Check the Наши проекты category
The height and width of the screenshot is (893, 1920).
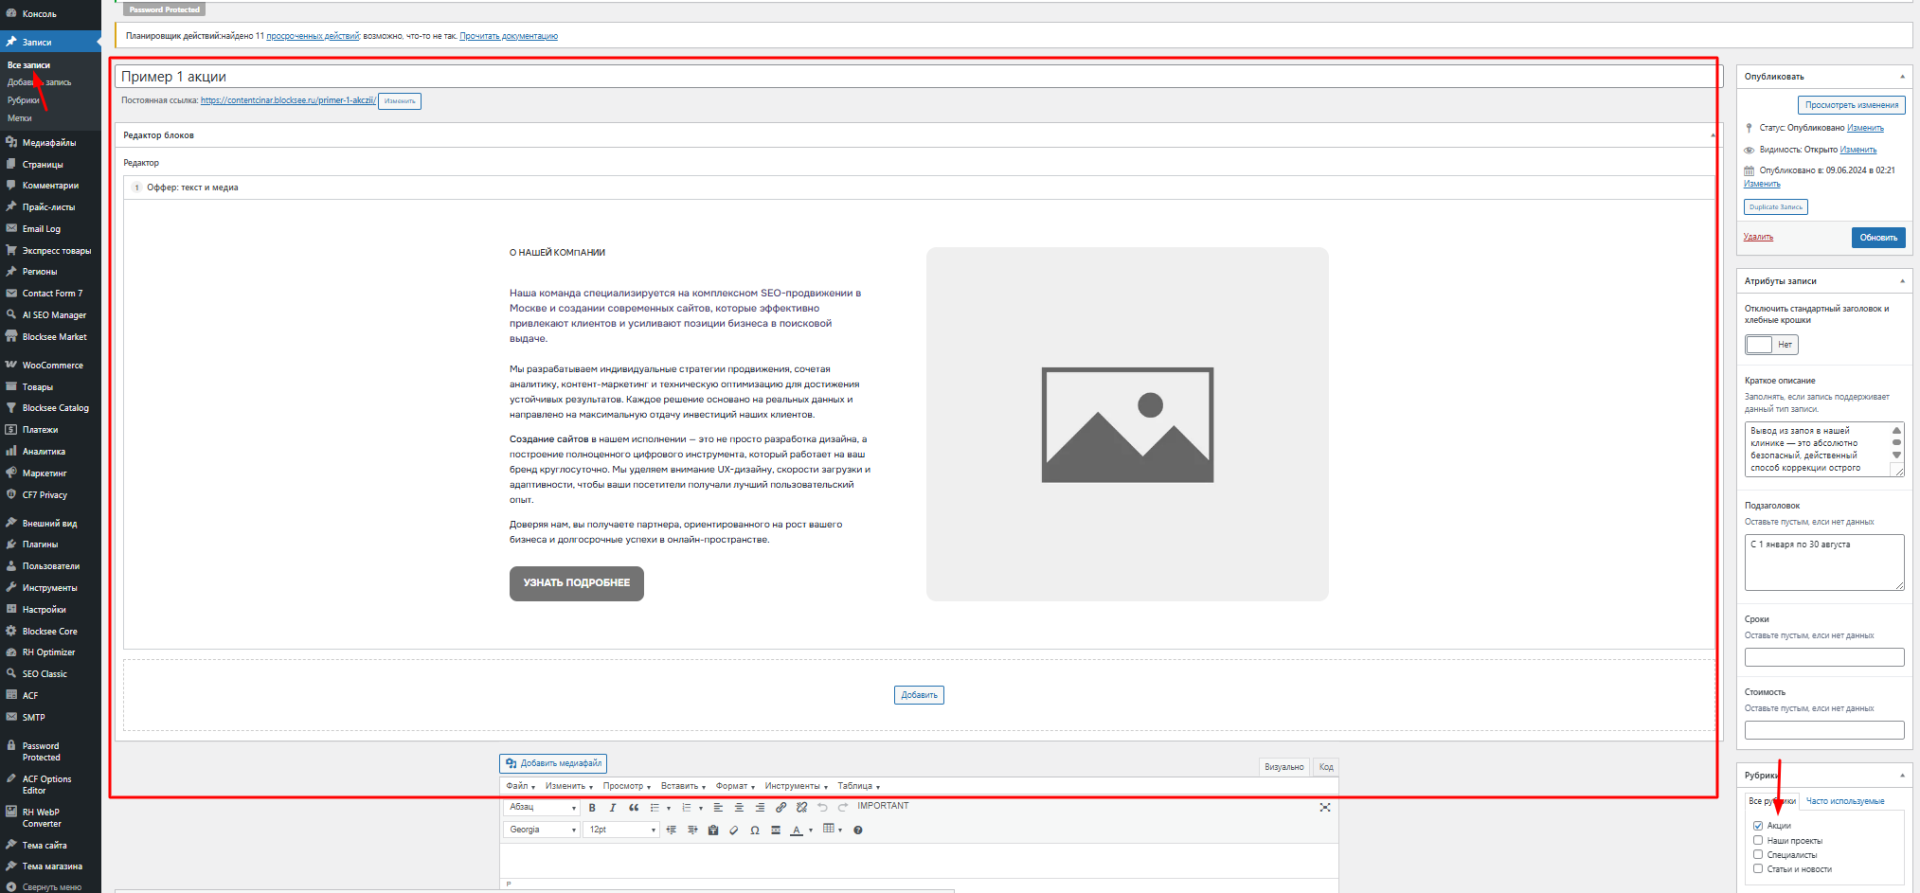pyautogui.click(x=1758, y=841)
